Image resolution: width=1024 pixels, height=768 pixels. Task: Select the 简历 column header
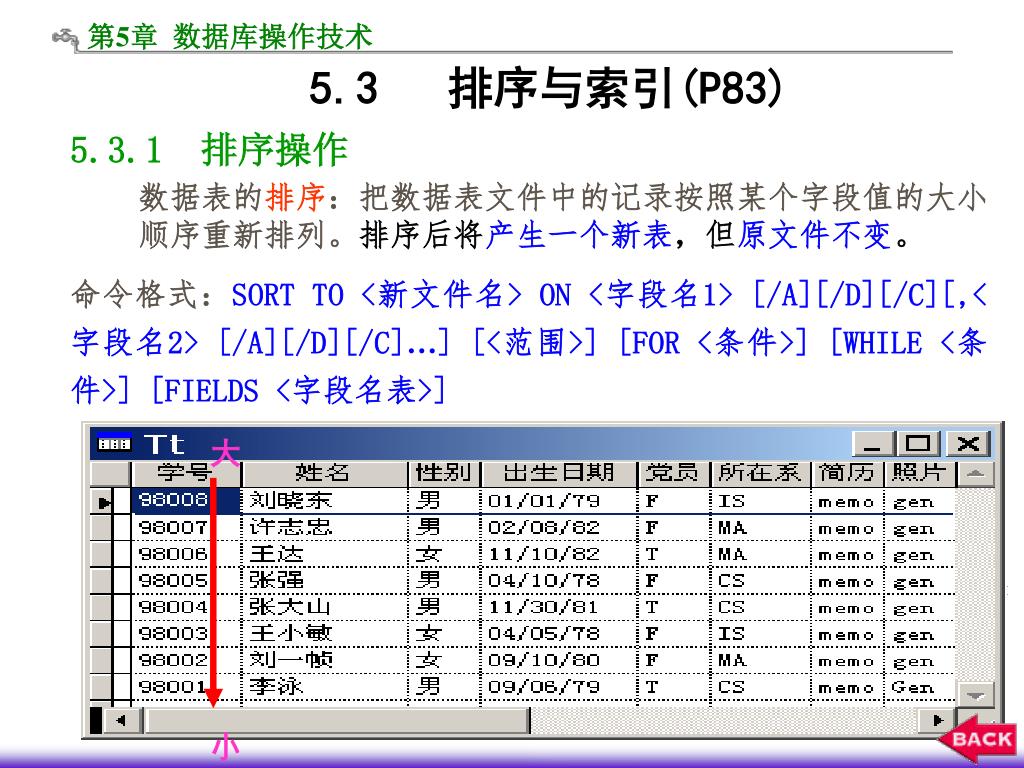click(x=848, y=473)
